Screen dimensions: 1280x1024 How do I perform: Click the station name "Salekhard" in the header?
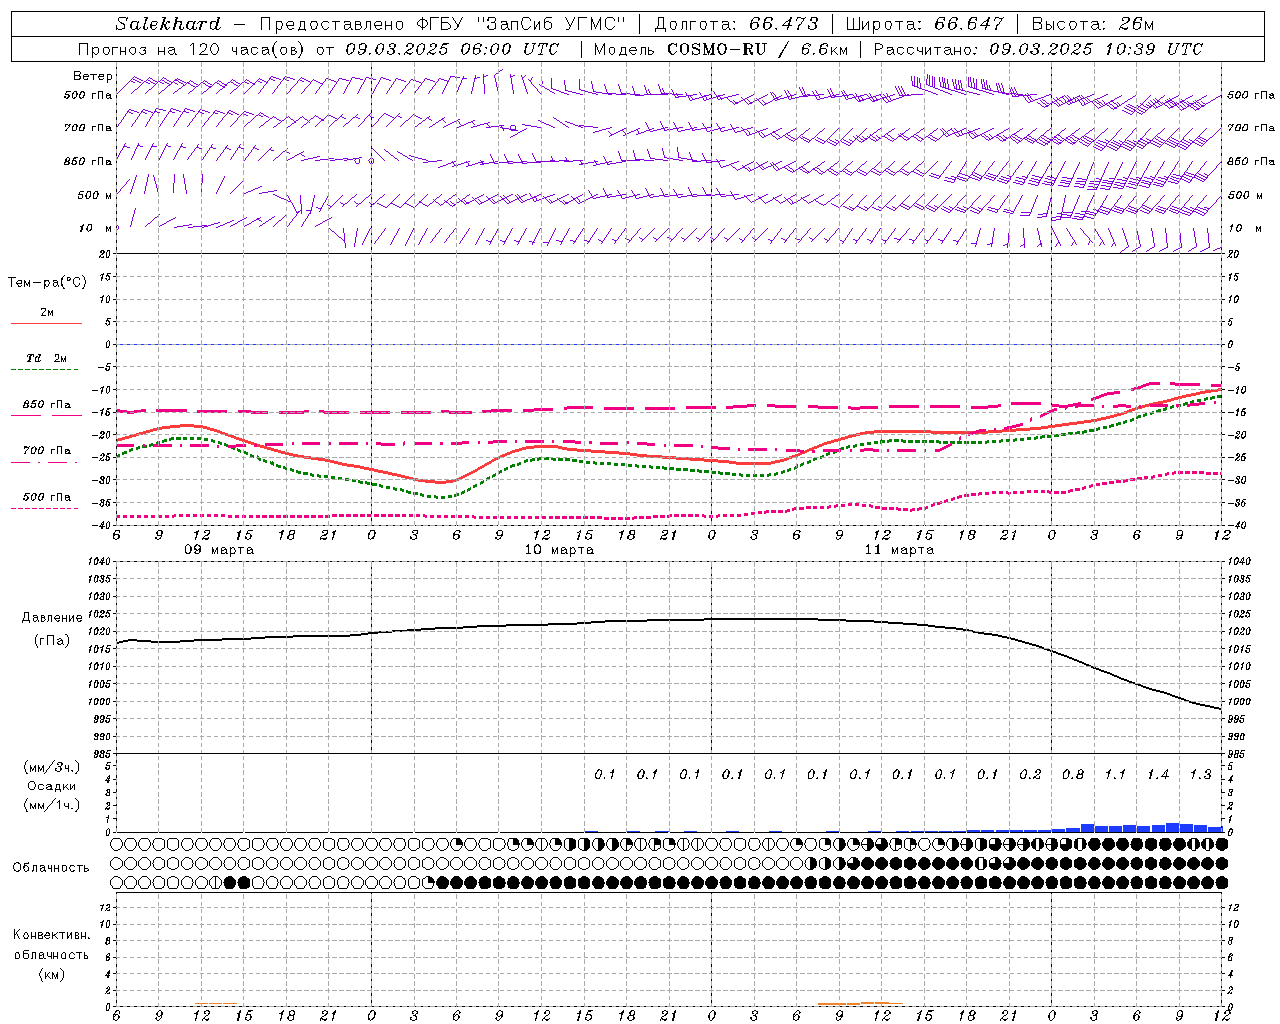(167, 24)
